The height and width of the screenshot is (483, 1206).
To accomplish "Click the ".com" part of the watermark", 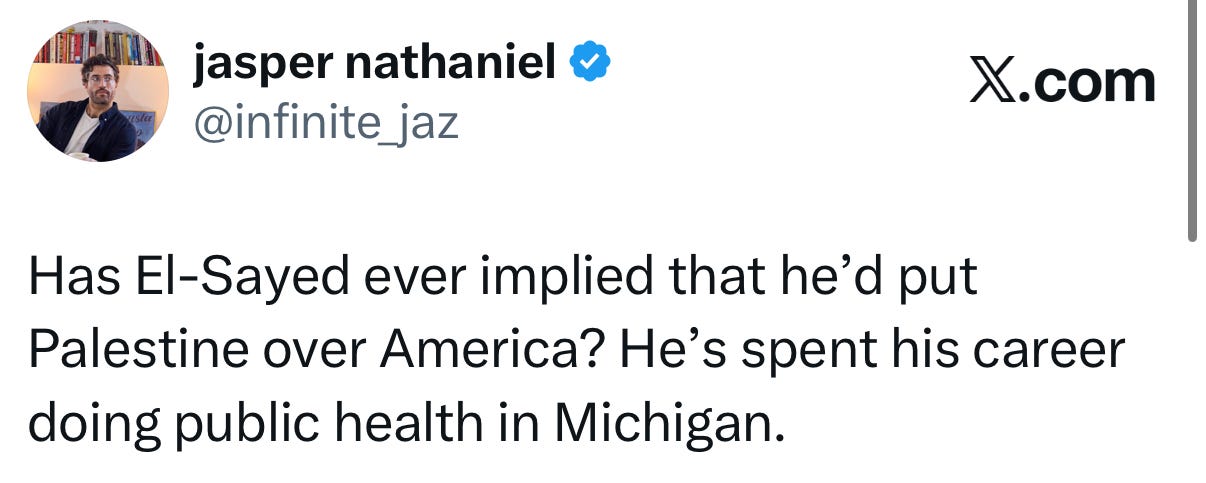I will (1085, 83).
